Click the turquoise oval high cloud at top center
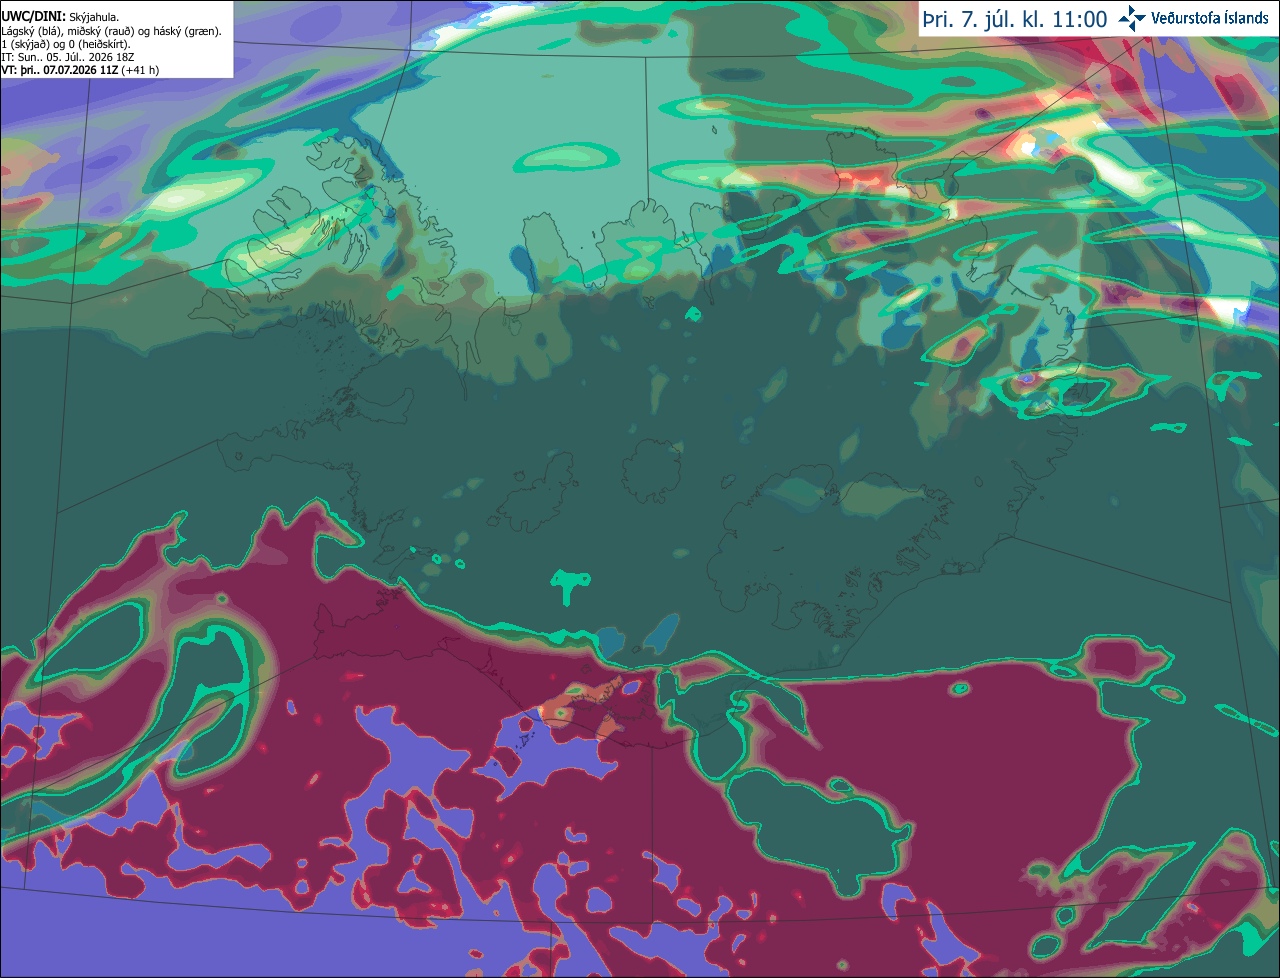1280x978 pixels. pyautogui.click(x=566, y=156)
